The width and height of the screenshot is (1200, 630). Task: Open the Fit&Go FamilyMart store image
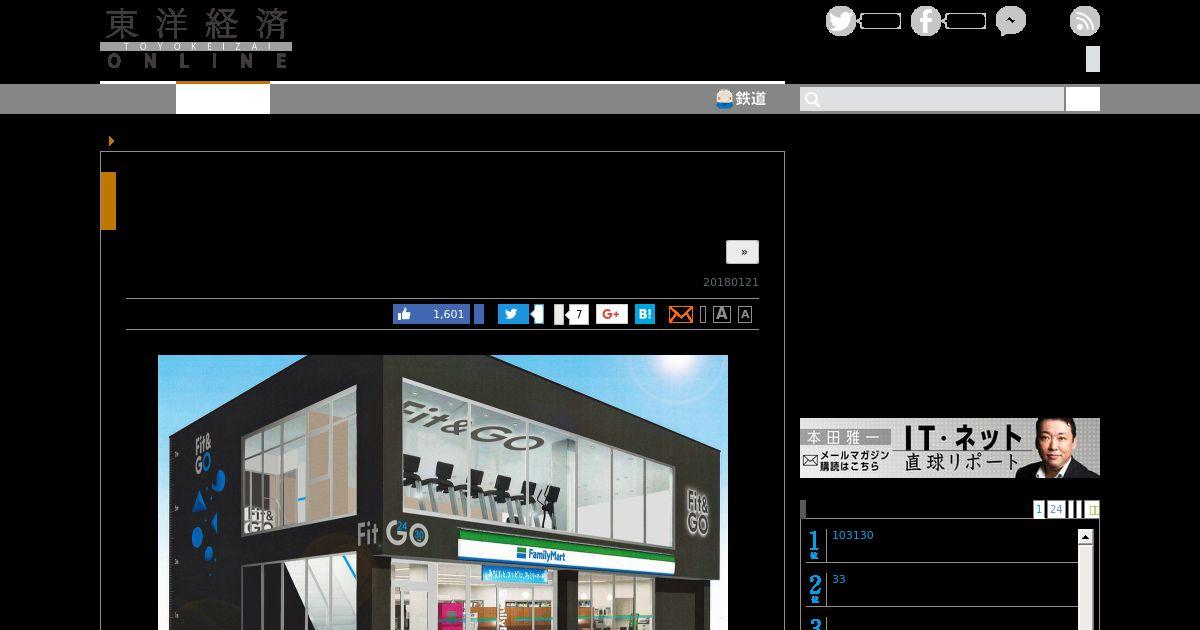coord(443,492)
